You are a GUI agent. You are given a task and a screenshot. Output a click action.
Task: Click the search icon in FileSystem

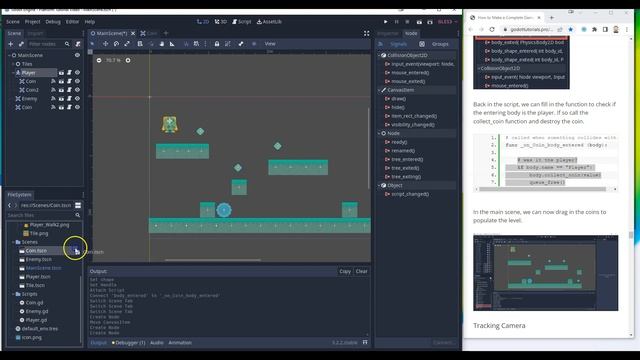tap(78, 215)
